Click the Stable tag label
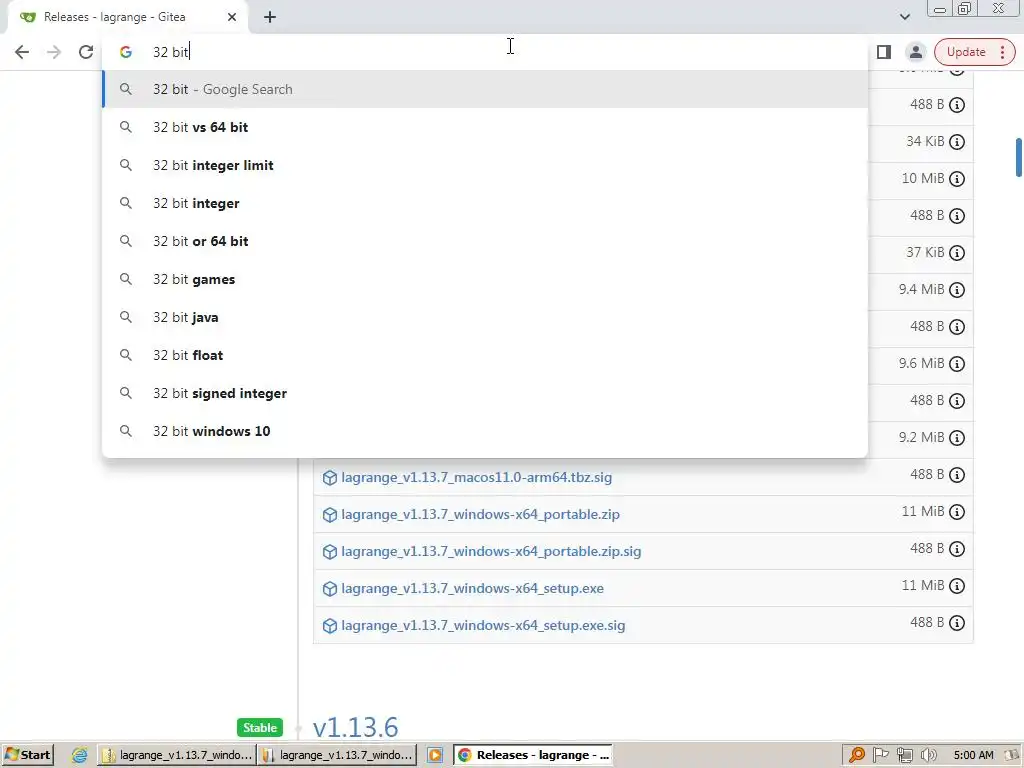 pos(260,728)
